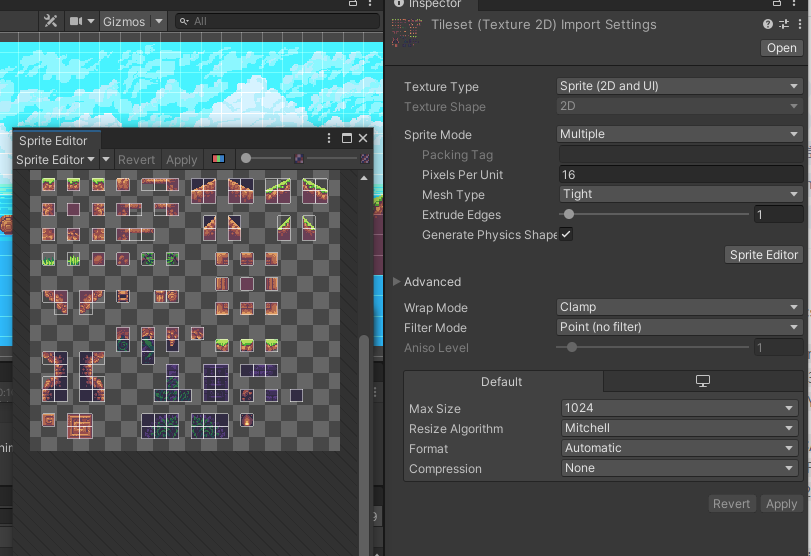Open the Sprite Editor window kebab menu

coord(329,138)
